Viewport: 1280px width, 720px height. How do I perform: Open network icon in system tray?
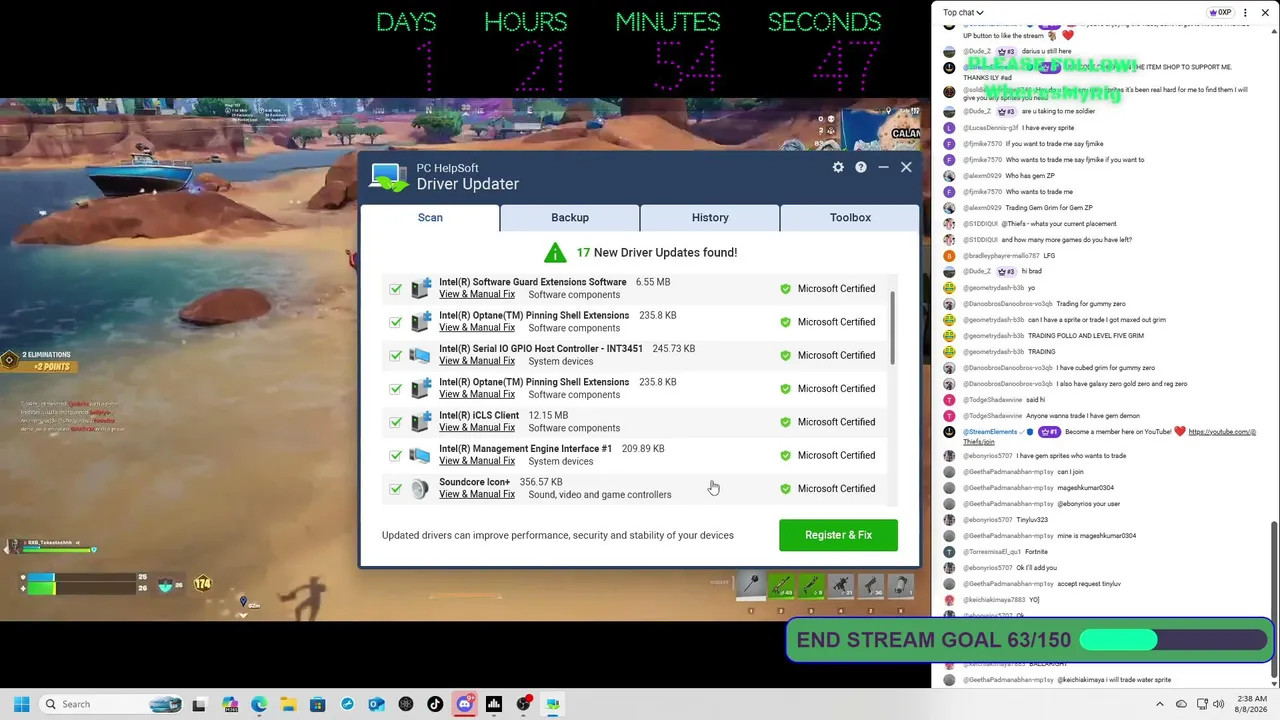pos(1202,704)
